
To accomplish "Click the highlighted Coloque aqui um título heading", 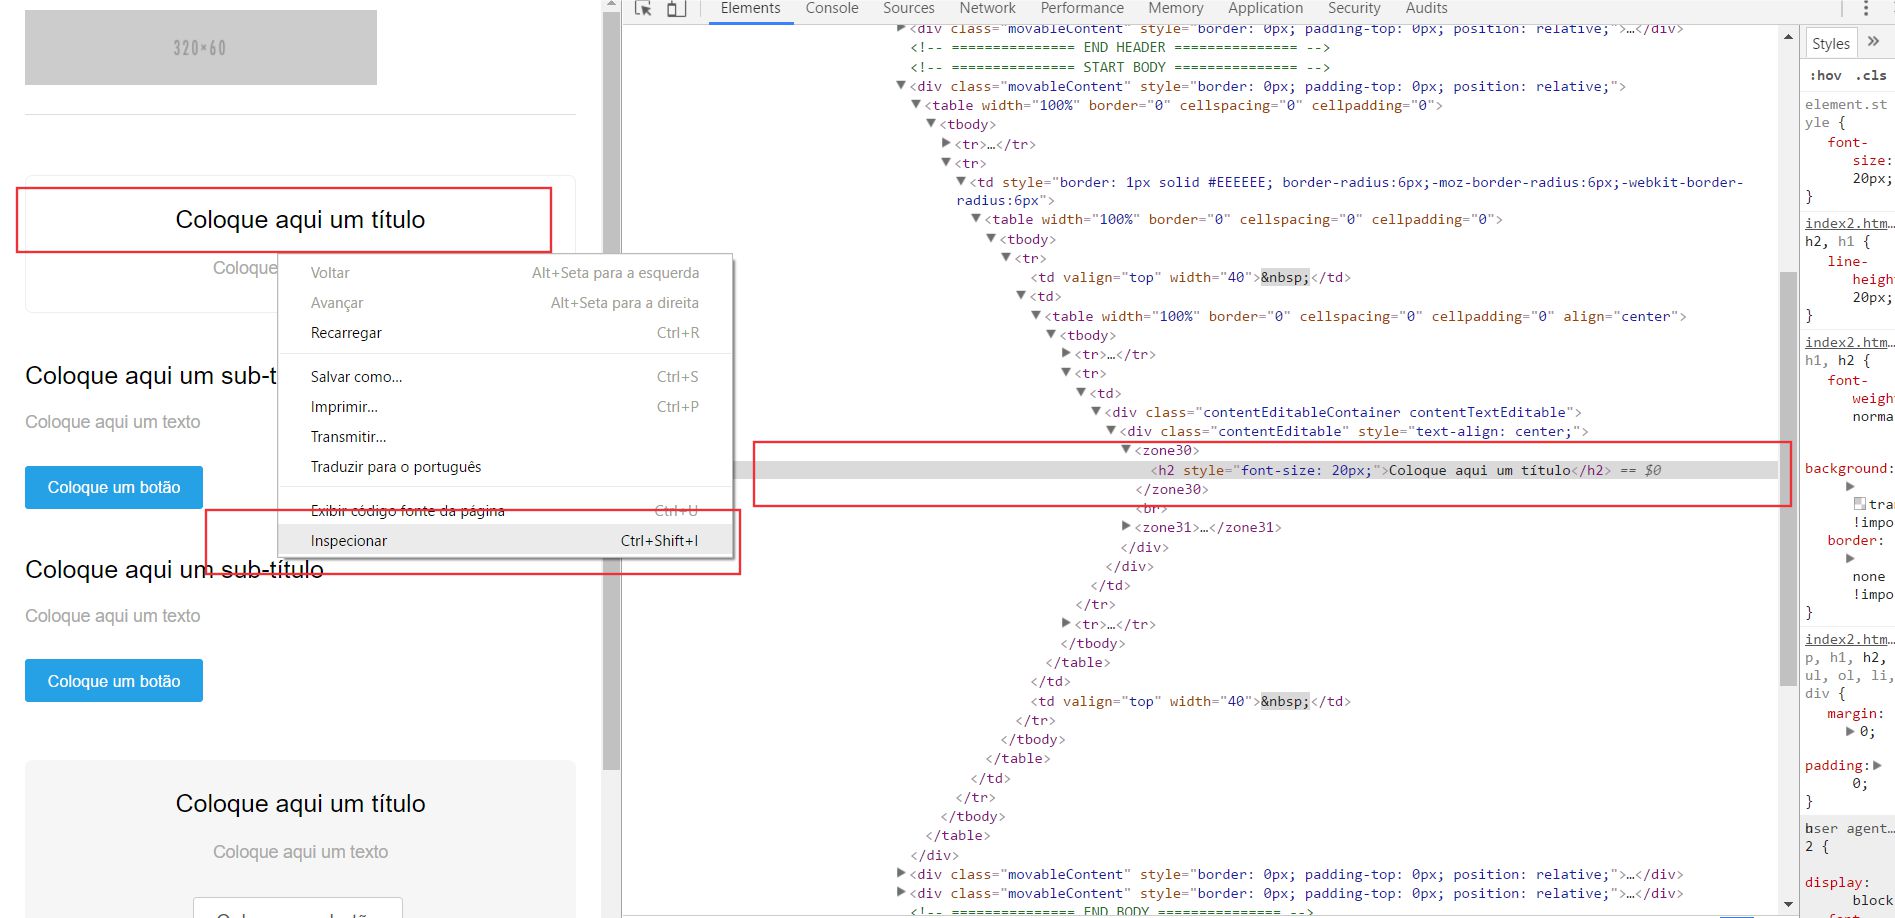I will click(x=300, y=220).
